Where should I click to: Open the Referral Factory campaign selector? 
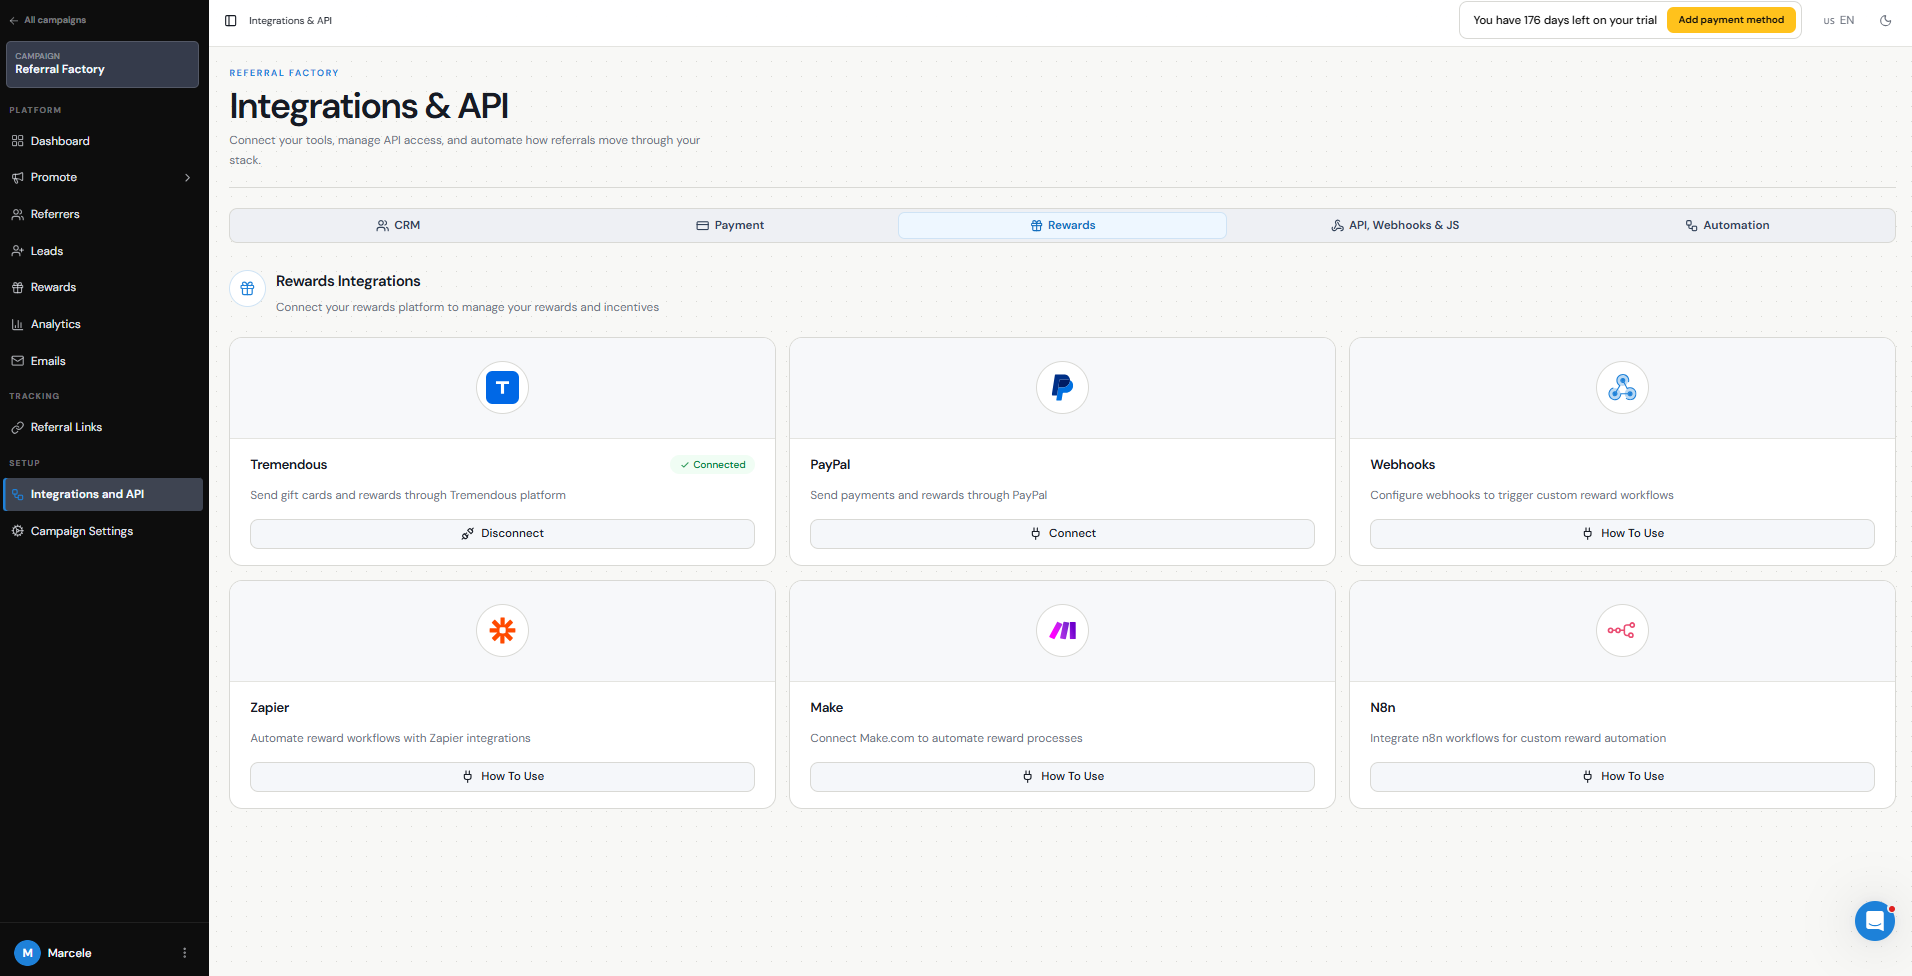coord(102,64)
